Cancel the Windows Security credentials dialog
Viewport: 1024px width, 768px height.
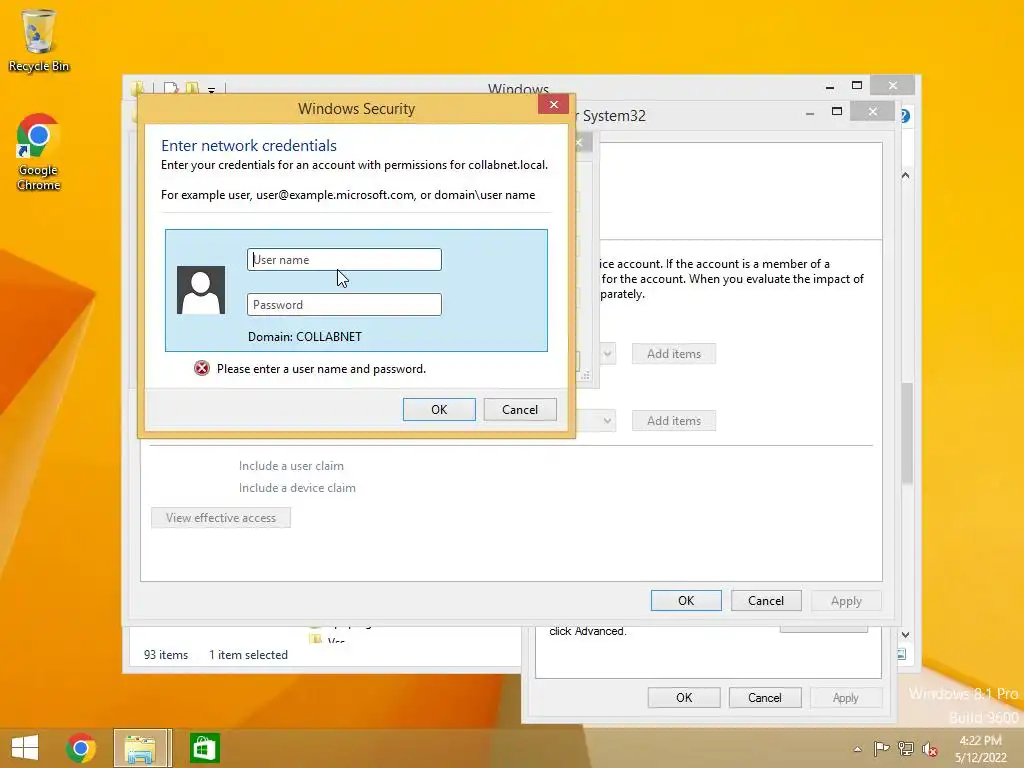tap(520, 409)
